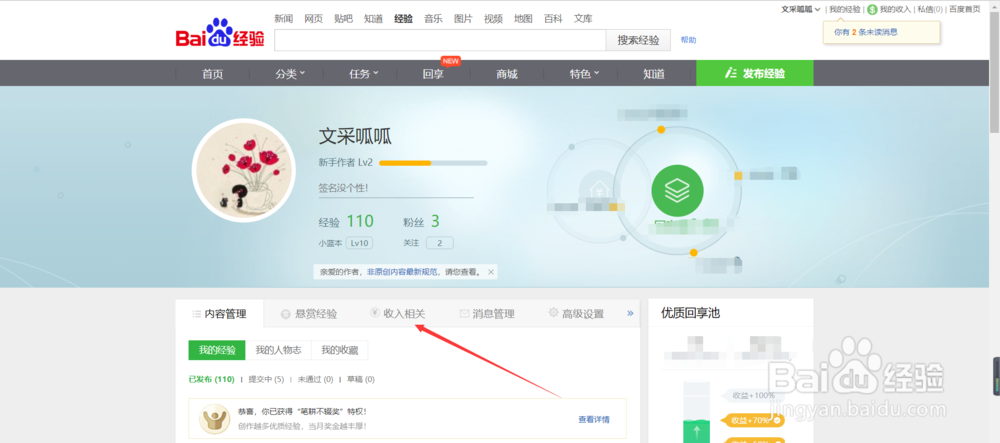1000x443 pixels.
Task: Open the 查看详情 link
Action: 594,419
